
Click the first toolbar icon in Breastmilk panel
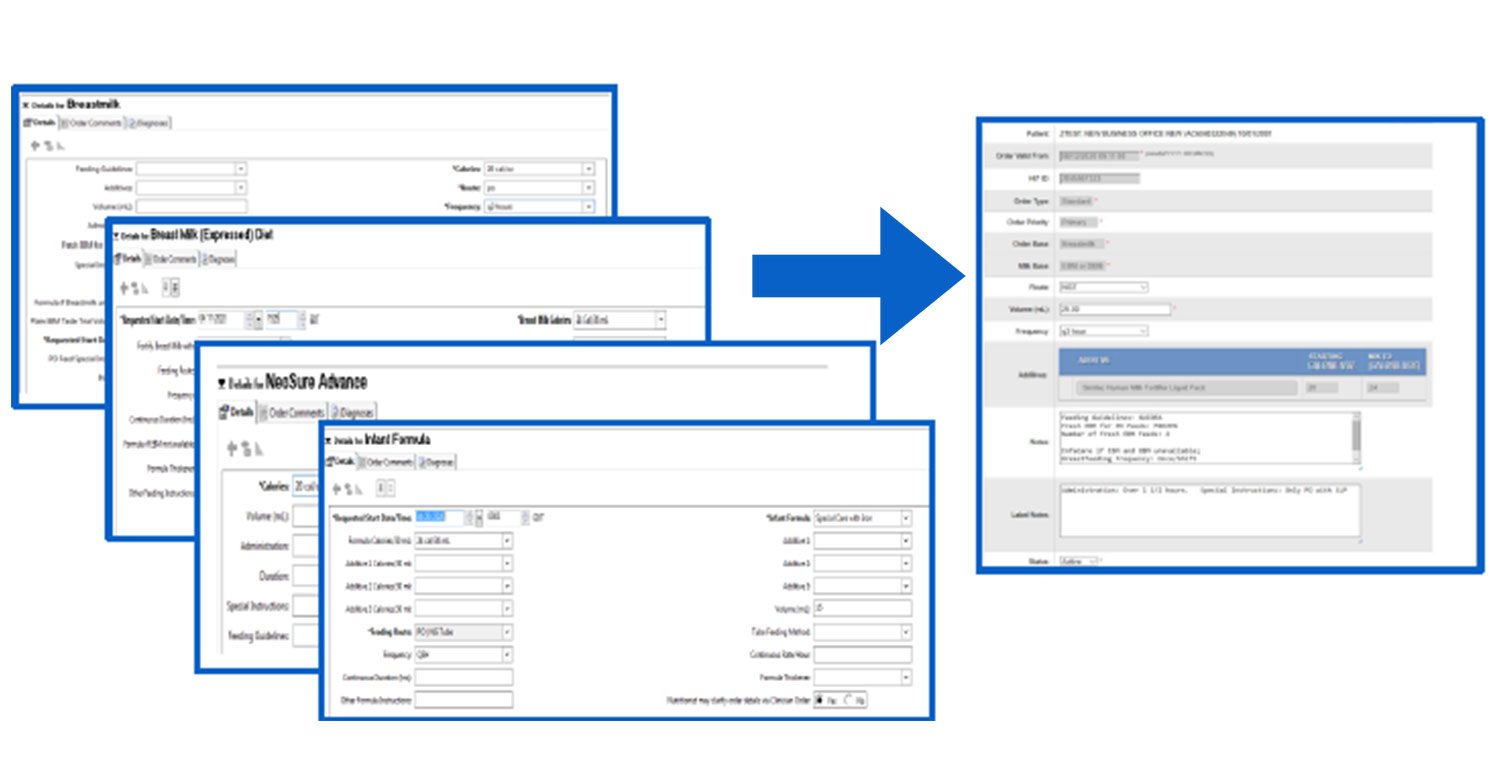click(35, 145)
